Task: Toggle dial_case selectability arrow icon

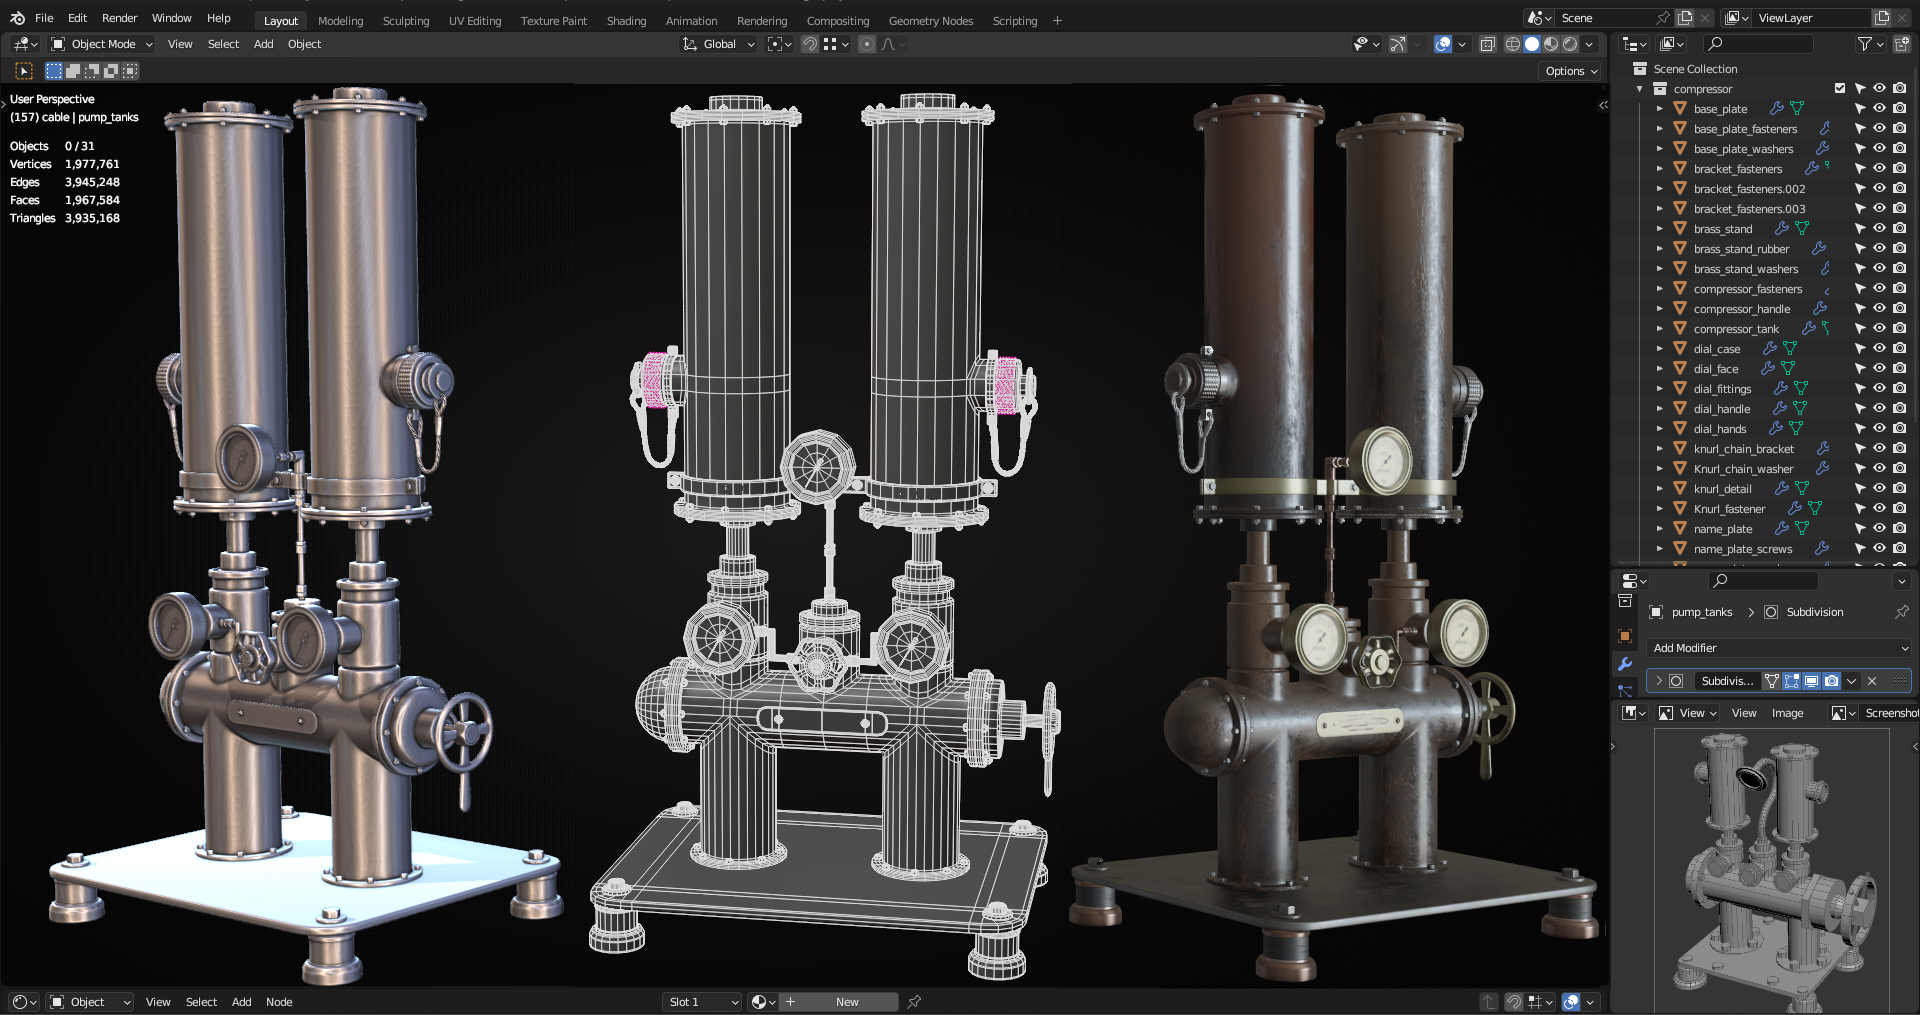Action: (x=1859, y=349)
